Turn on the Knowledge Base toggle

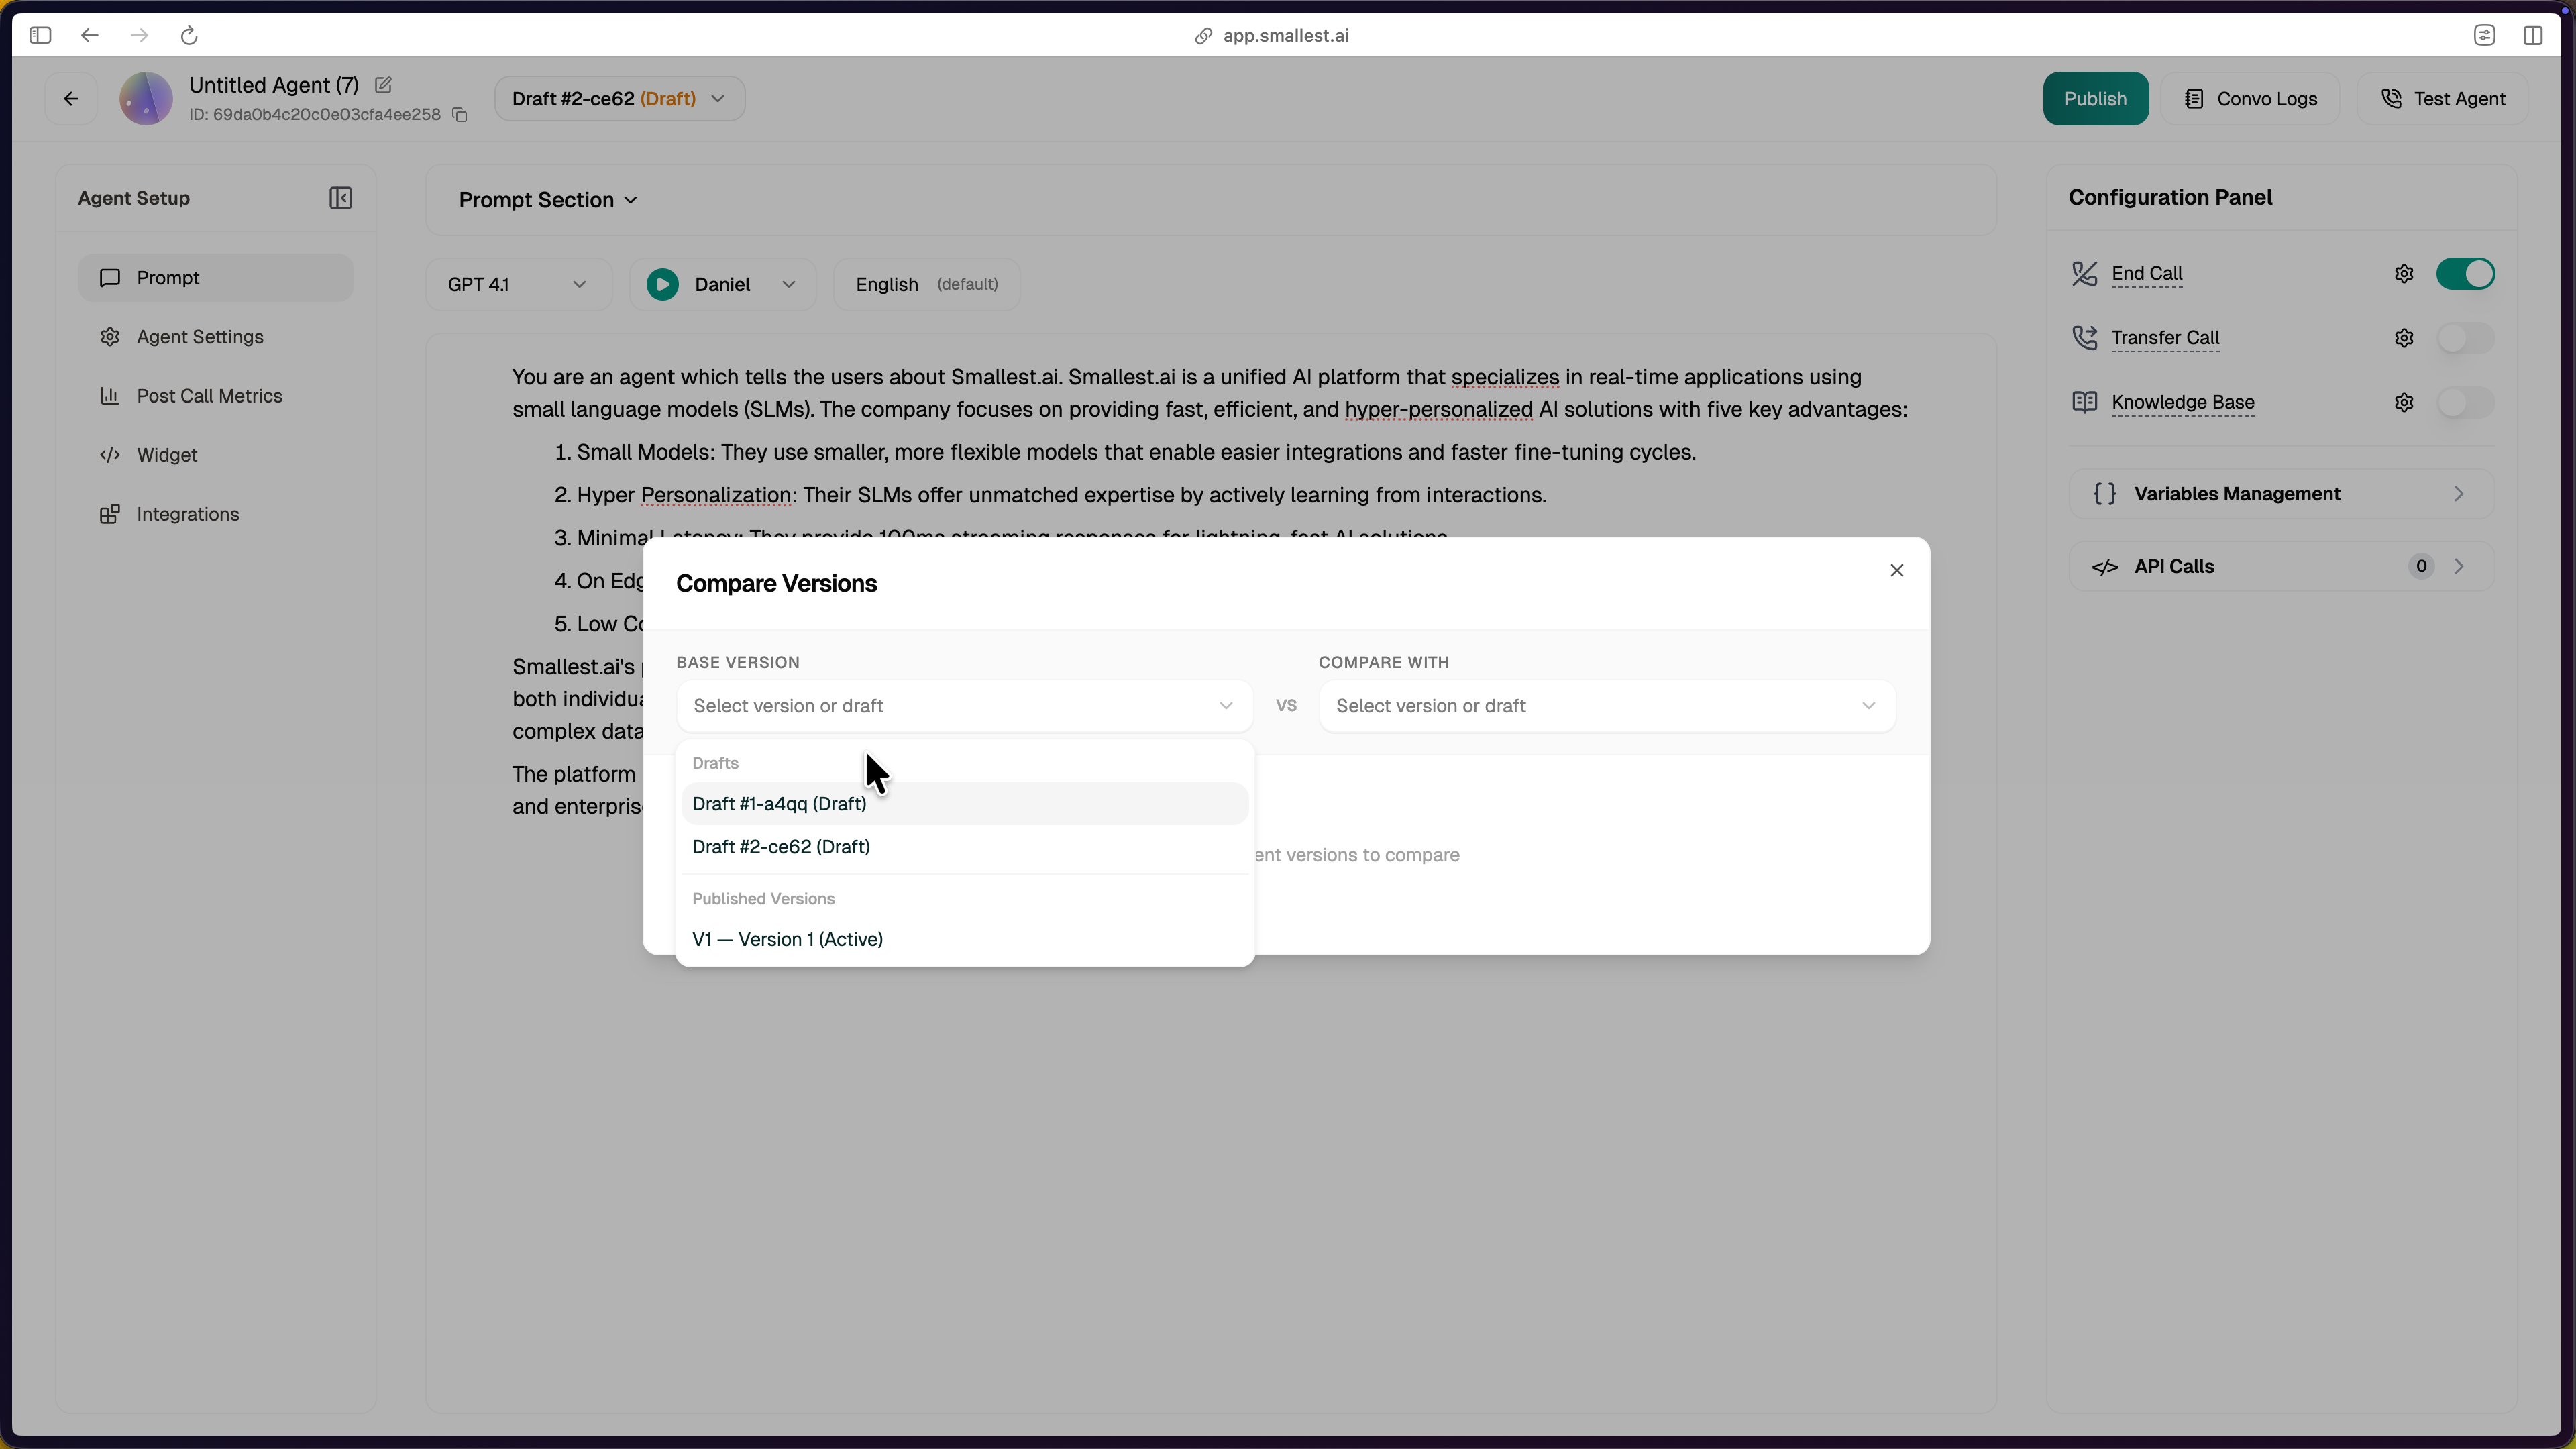(2465, 403)
